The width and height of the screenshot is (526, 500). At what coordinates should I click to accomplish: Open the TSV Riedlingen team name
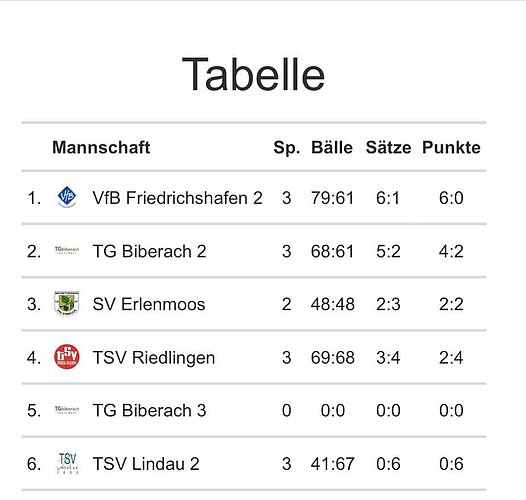[x=154, y=358]
